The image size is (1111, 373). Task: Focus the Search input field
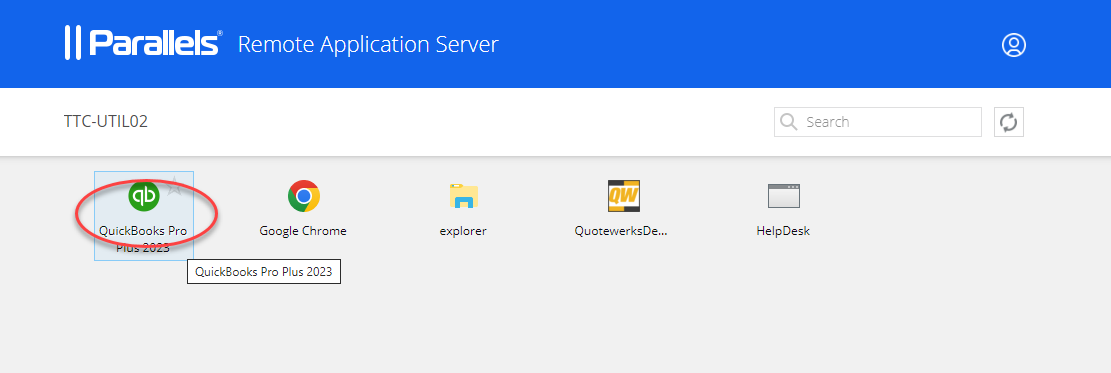[x=878, y=122]
